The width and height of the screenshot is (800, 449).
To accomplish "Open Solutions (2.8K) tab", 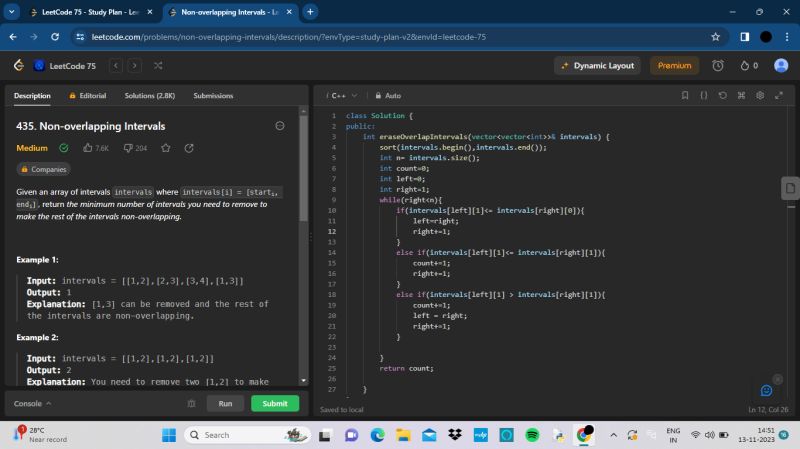I will point(149,95).
